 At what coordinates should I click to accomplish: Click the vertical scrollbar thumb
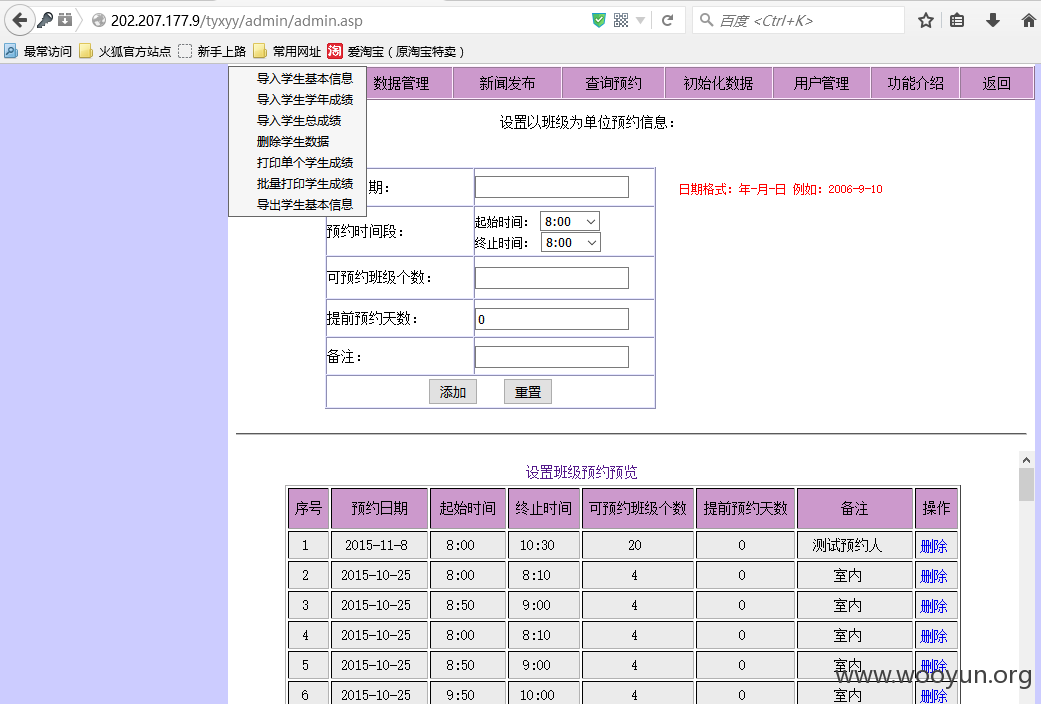[x=1026, y=485]
